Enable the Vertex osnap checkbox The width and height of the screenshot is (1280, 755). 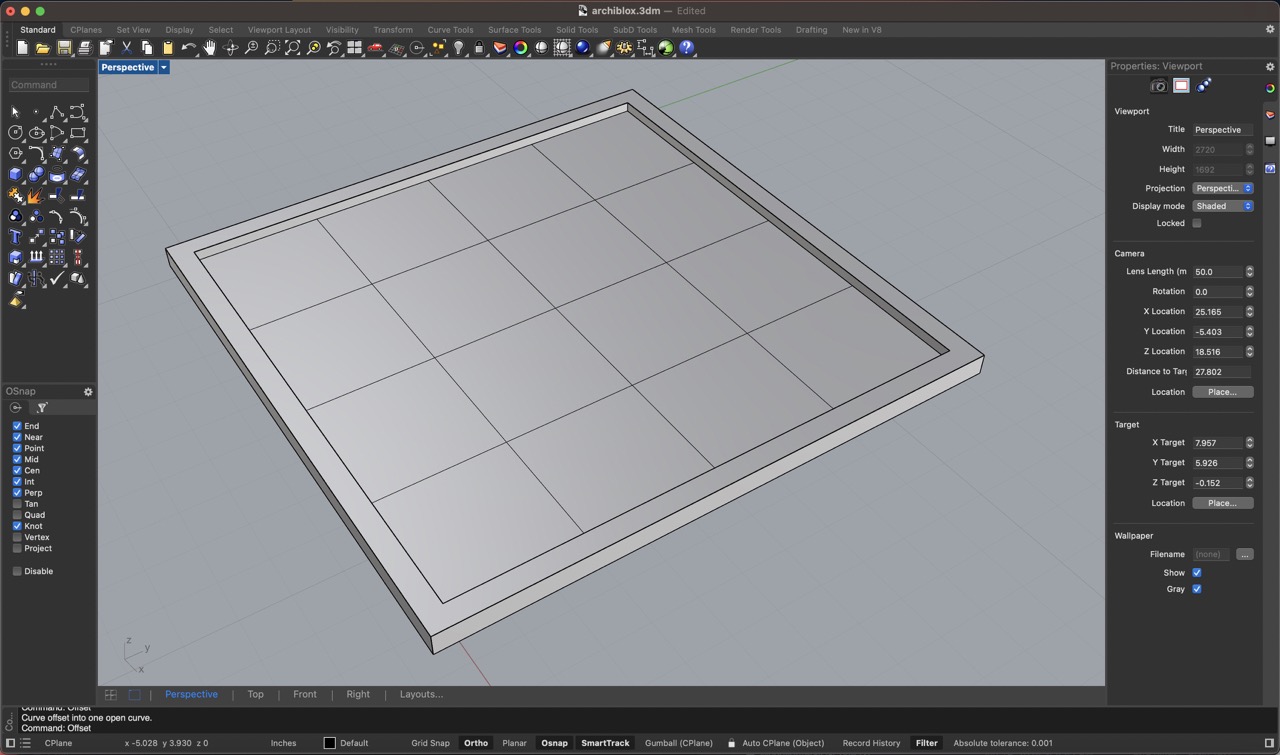click(17, 537)
